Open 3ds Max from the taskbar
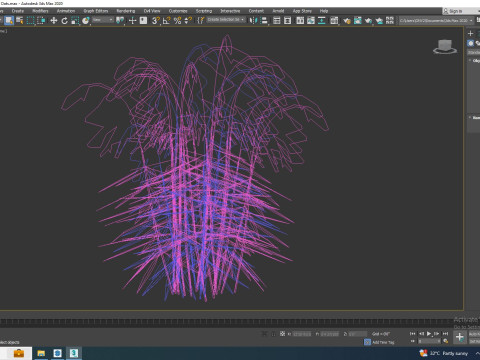This screenshot has width=480, height=360. pos(74,353)
